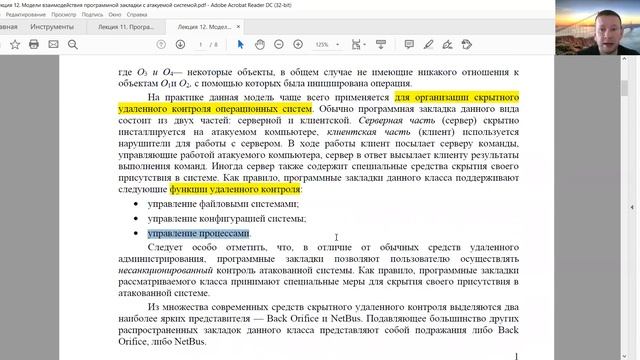This screenshot has height=360, width=640.
Task: Switch to the Лекция 11 tab
Action: tap(126, 27)
